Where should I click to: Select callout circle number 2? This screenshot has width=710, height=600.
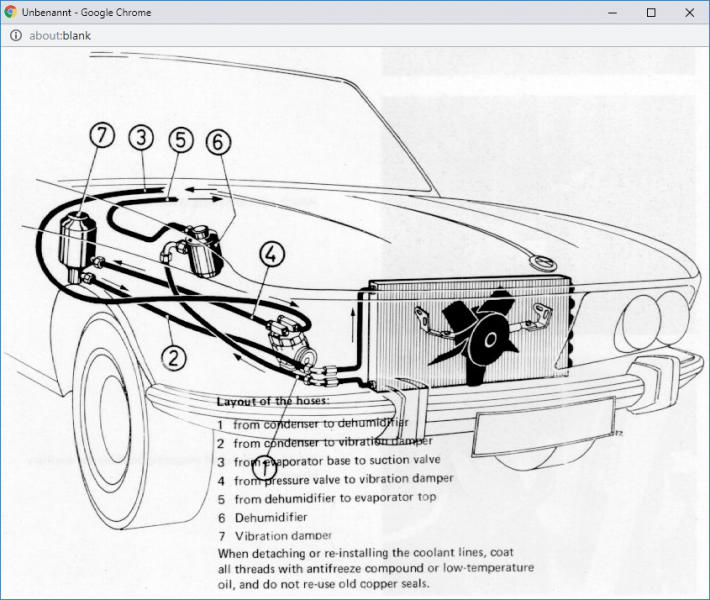(x=175, y=357)
